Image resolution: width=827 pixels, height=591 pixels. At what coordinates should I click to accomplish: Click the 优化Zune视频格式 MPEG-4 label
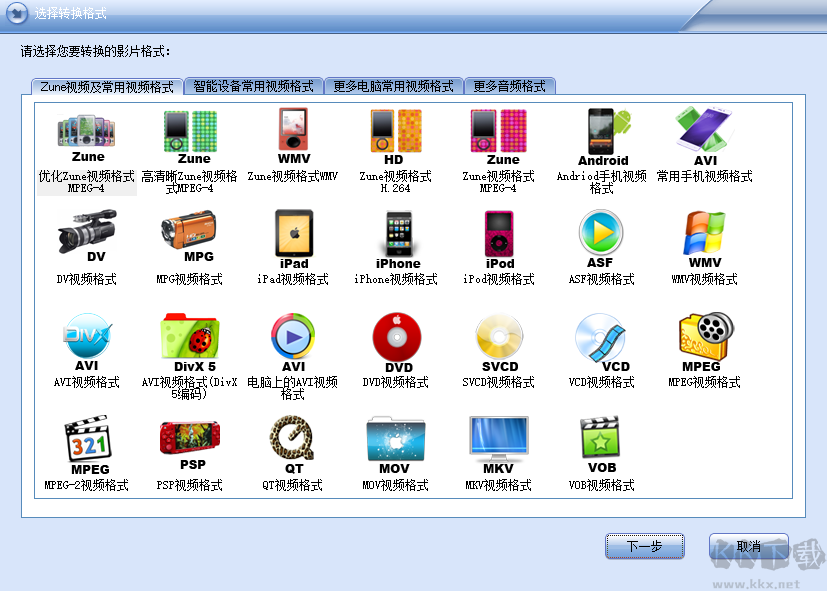(x=86, y=182)
